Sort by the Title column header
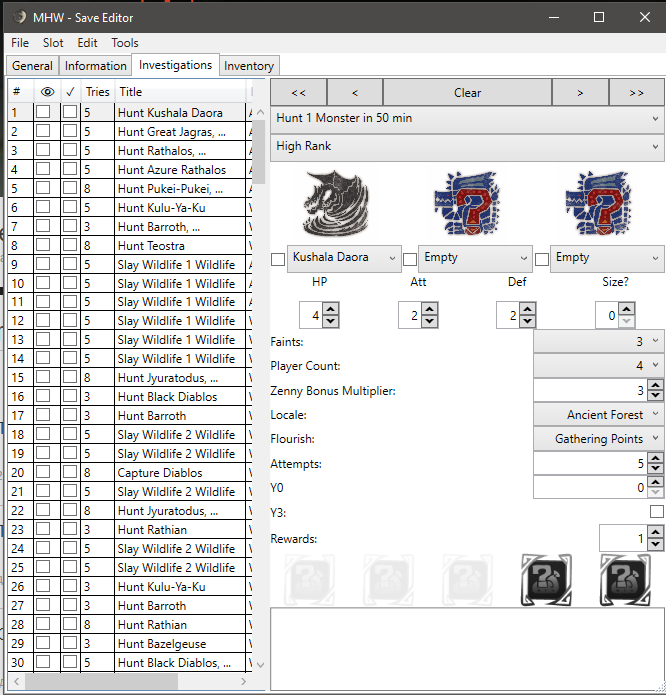 click(x=180, y=92)
